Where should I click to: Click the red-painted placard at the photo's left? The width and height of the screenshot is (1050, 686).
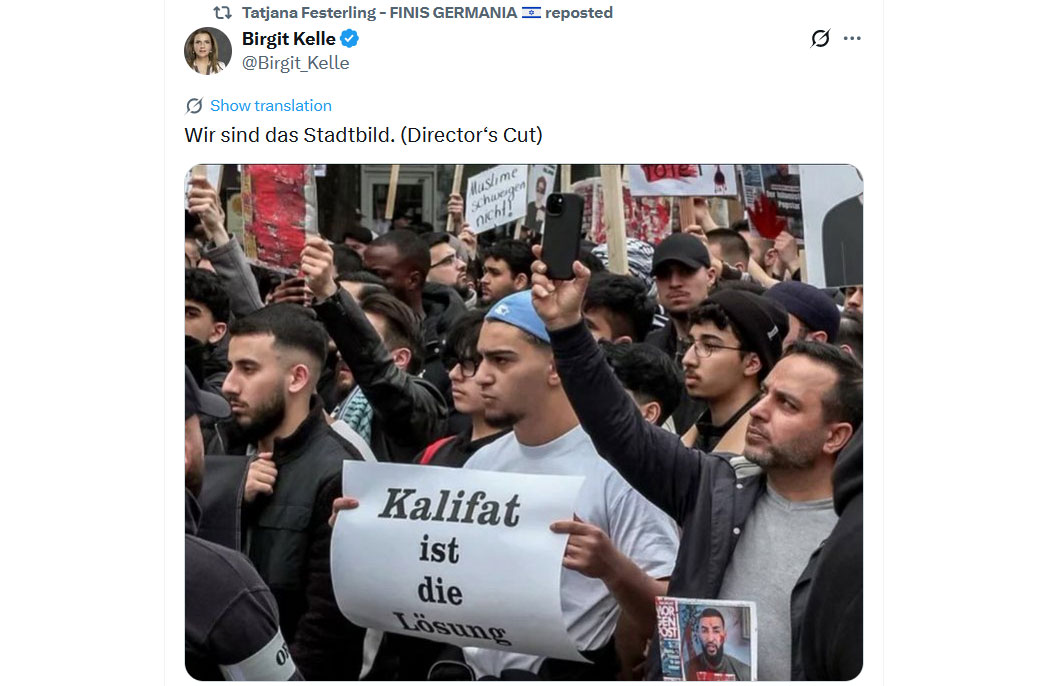277,216
